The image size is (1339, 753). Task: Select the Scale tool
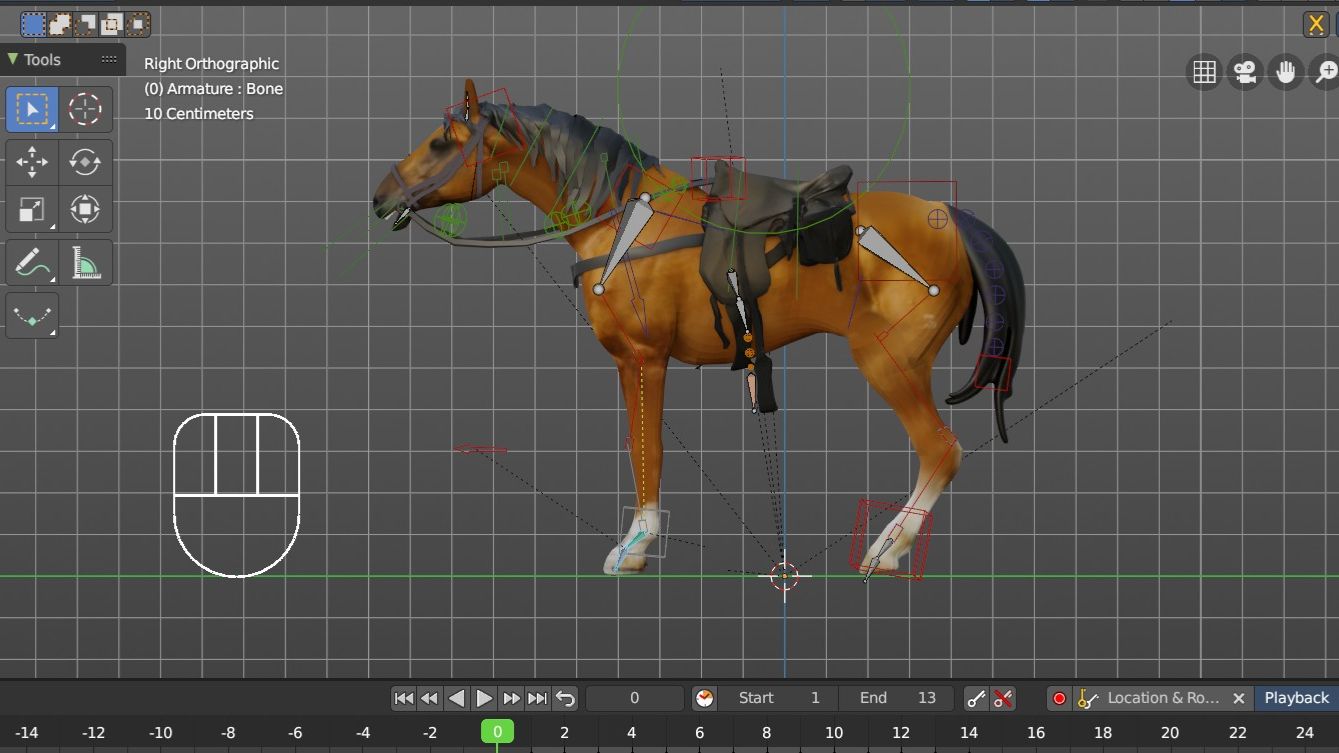32,210
